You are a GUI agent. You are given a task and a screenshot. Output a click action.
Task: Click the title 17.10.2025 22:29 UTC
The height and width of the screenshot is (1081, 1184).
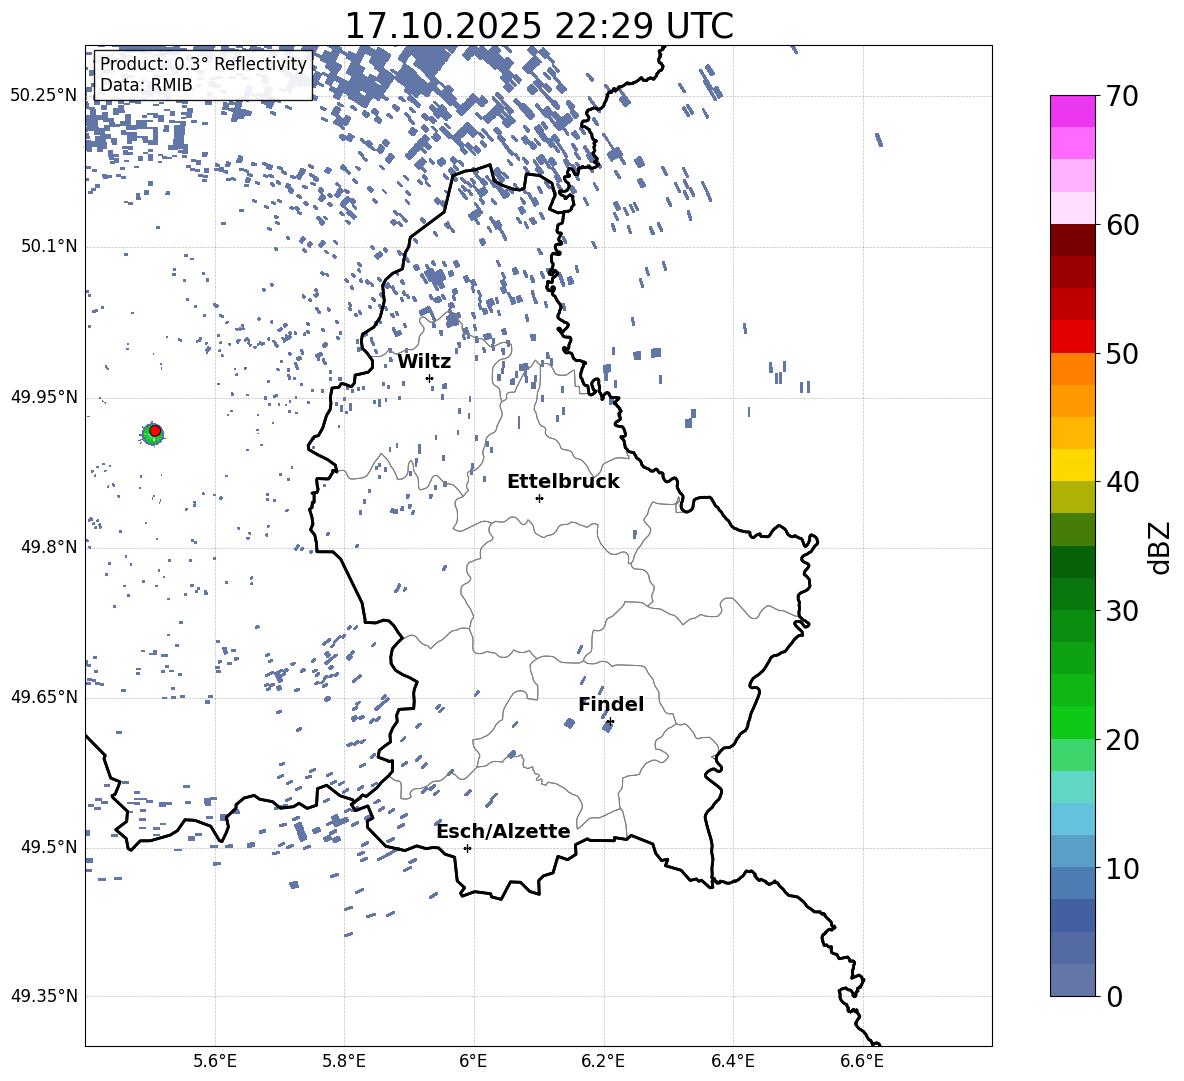pyautogui.click(x=538, y=26)
